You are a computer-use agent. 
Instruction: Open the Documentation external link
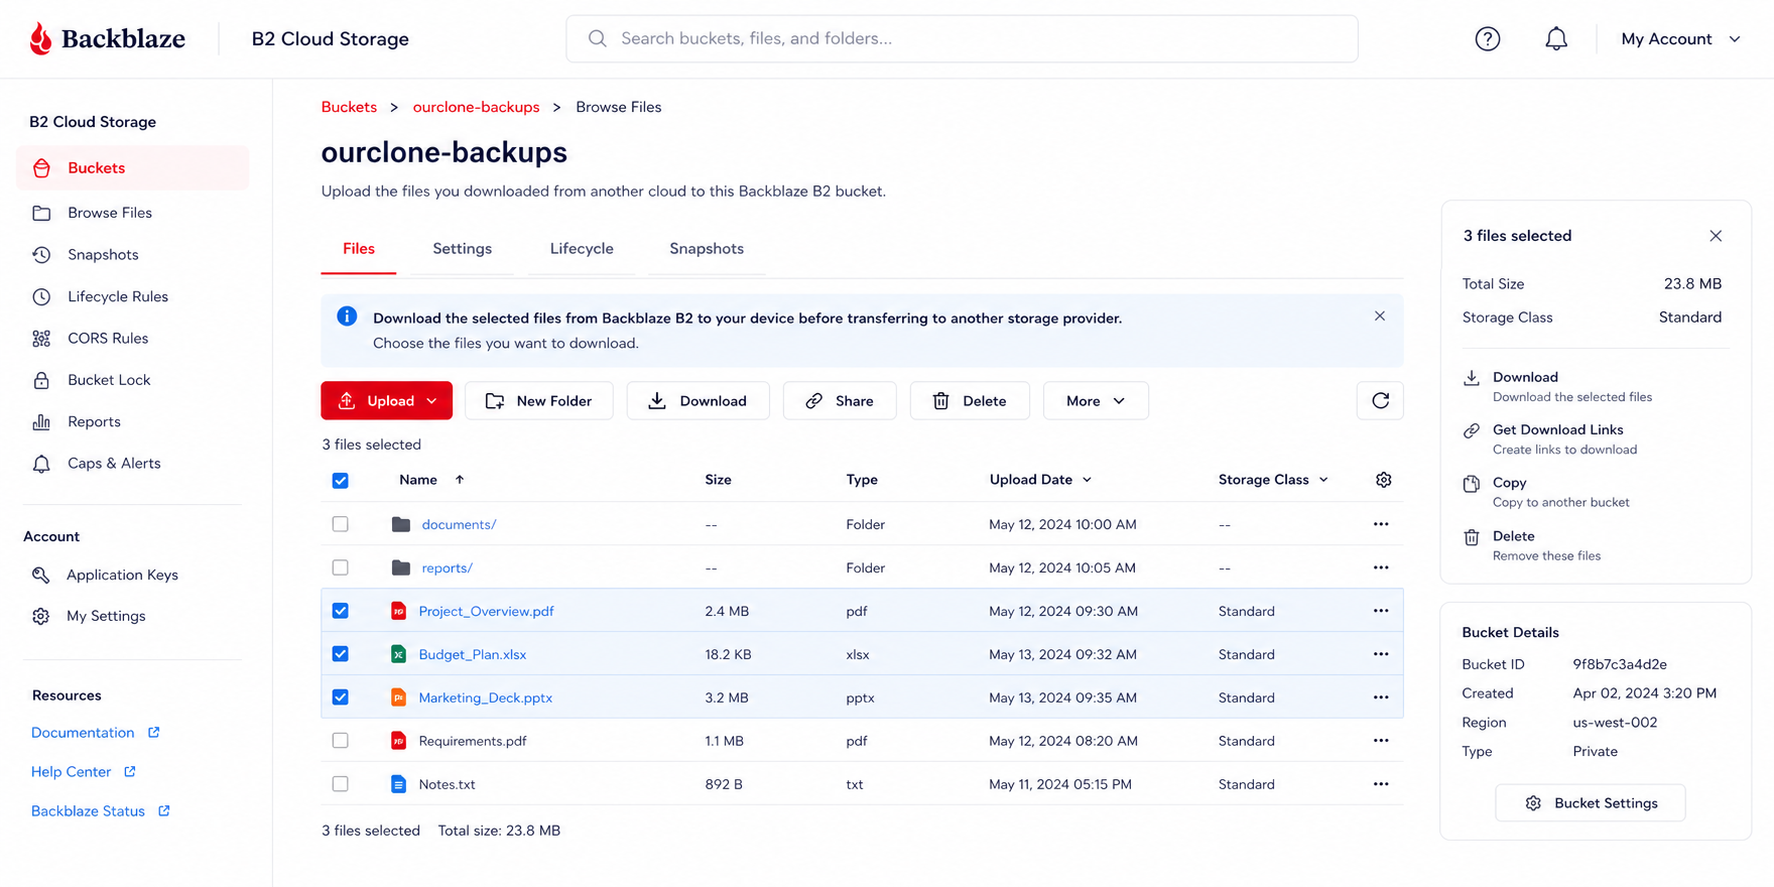95,733
